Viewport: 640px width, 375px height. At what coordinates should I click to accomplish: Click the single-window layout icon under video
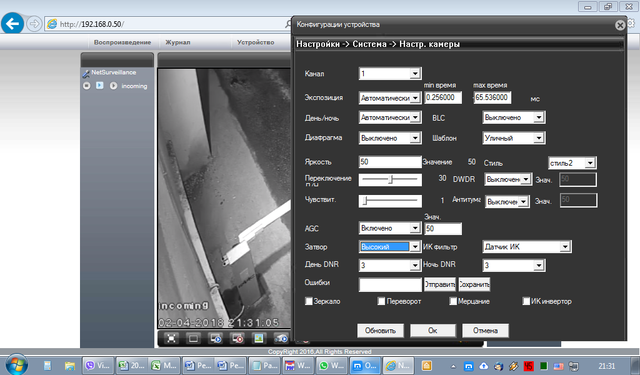193,338
